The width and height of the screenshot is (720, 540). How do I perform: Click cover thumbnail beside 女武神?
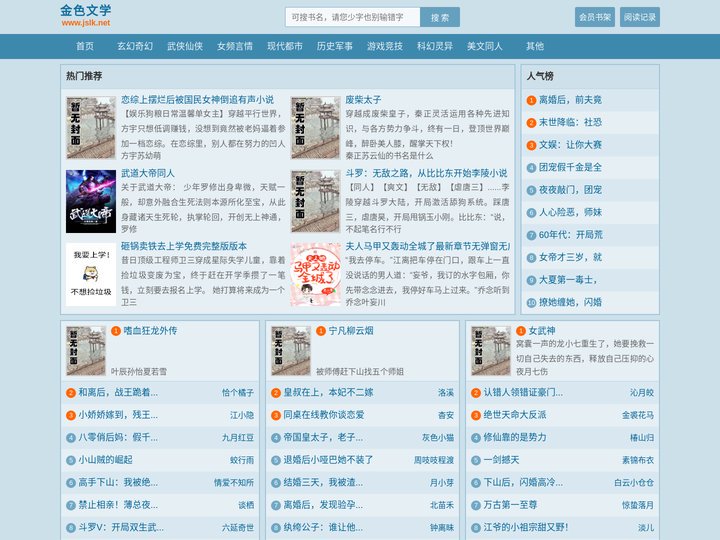(x=491, y=351)
